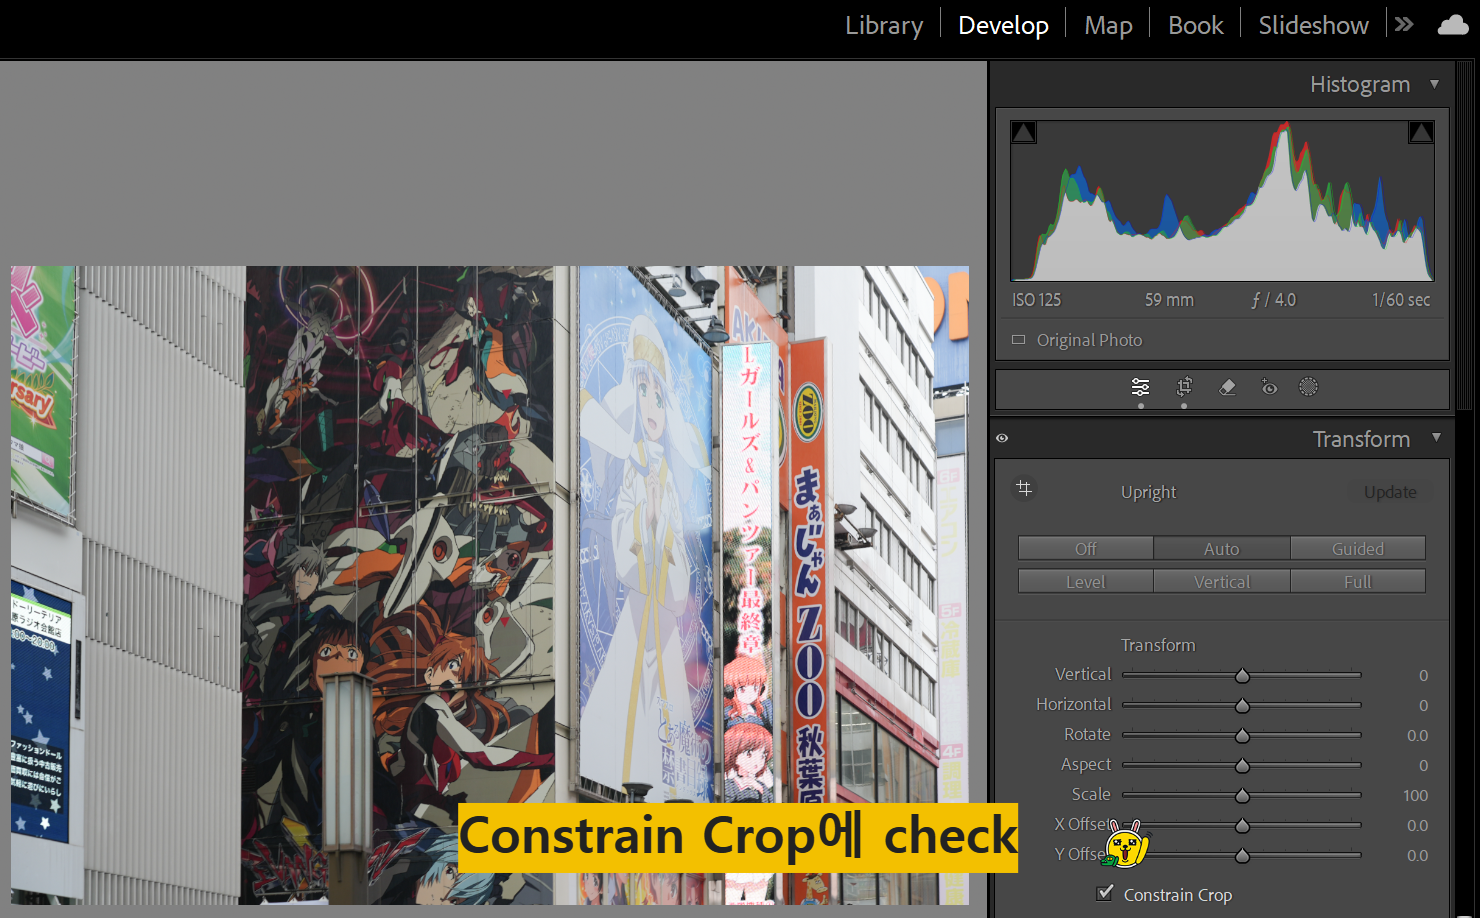The width and height of the screenshot is (1480, 918).
Task: Apply Auto upright correction
Action: tap(1221, 548)
